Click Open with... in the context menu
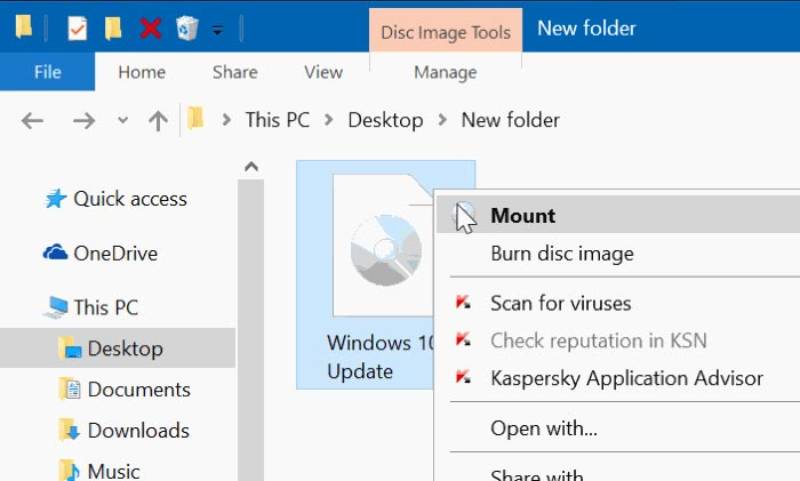This screenshot has height=481, width=800. [543, 429]
